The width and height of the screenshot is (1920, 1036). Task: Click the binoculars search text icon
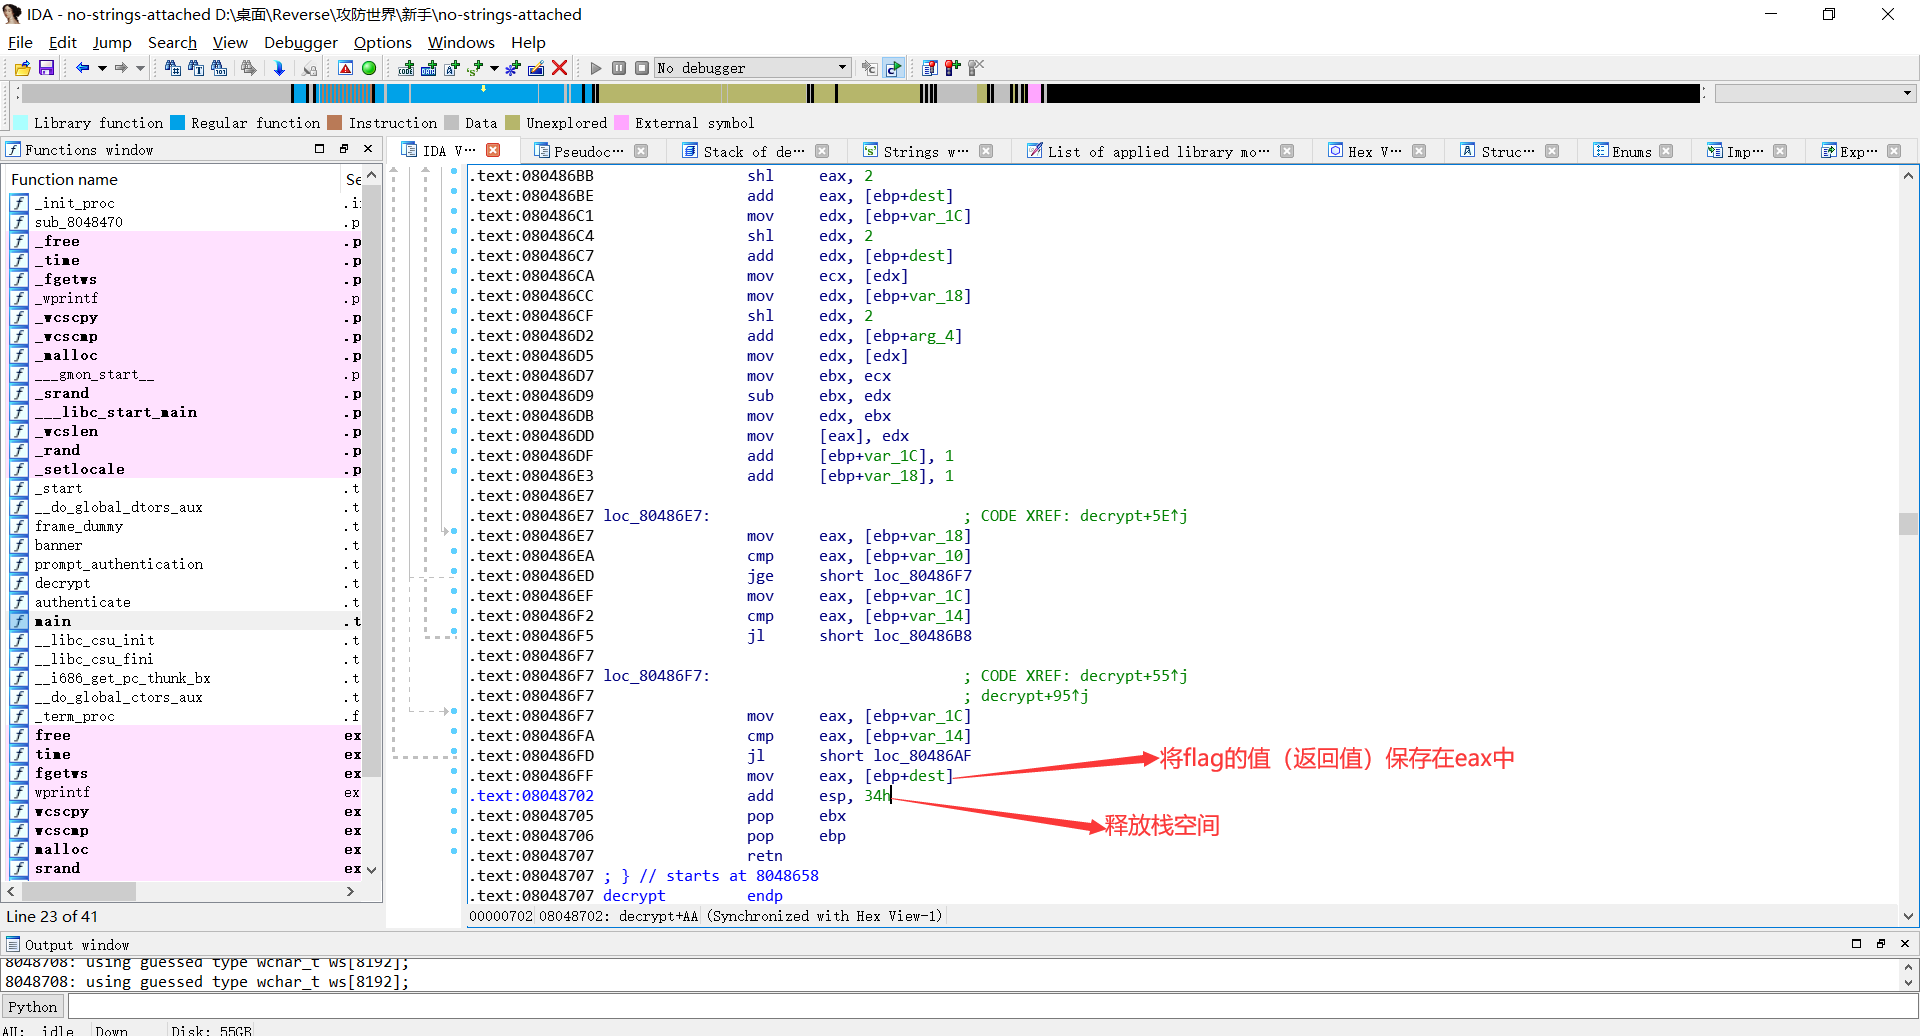point(196,68)
